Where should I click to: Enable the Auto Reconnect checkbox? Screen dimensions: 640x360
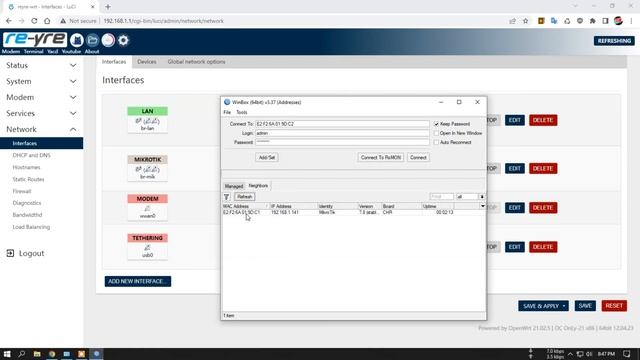[x=436, y=142]
